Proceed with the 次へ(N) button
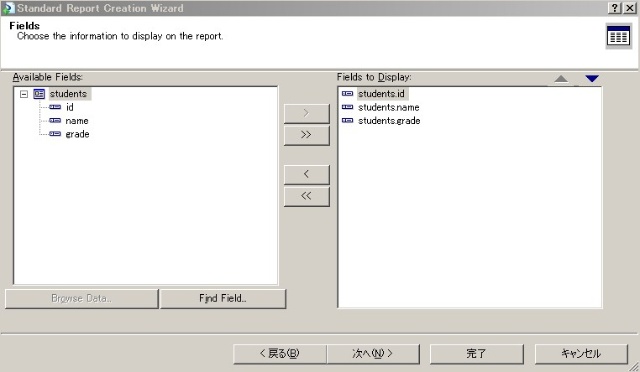640x372 pixels. [x=373, y=354]
